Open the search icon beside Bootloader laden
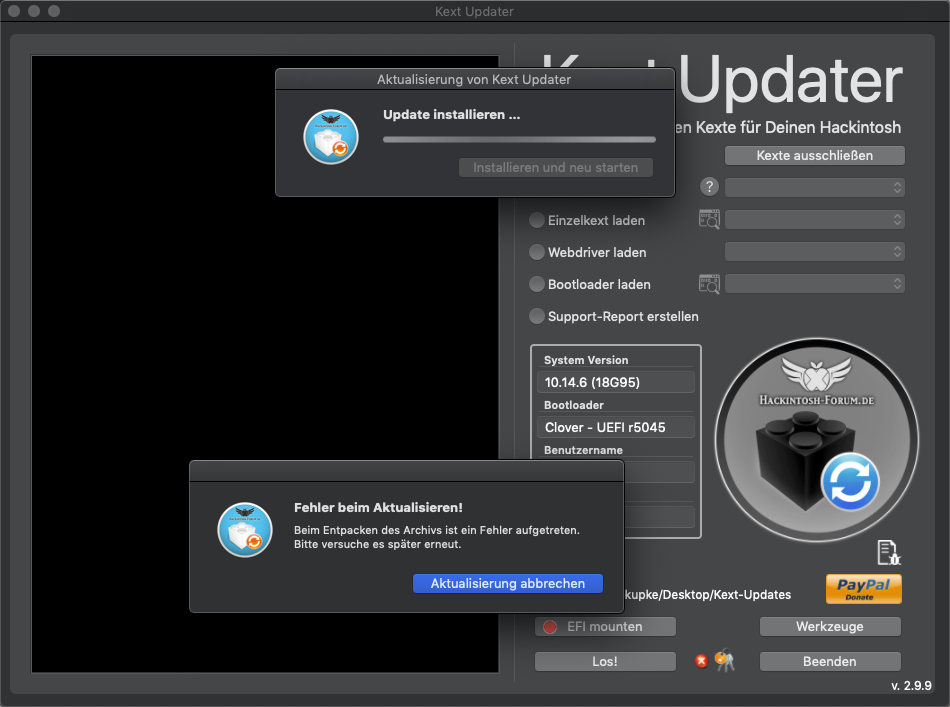The image size is (950, 707). pos(709,284)
